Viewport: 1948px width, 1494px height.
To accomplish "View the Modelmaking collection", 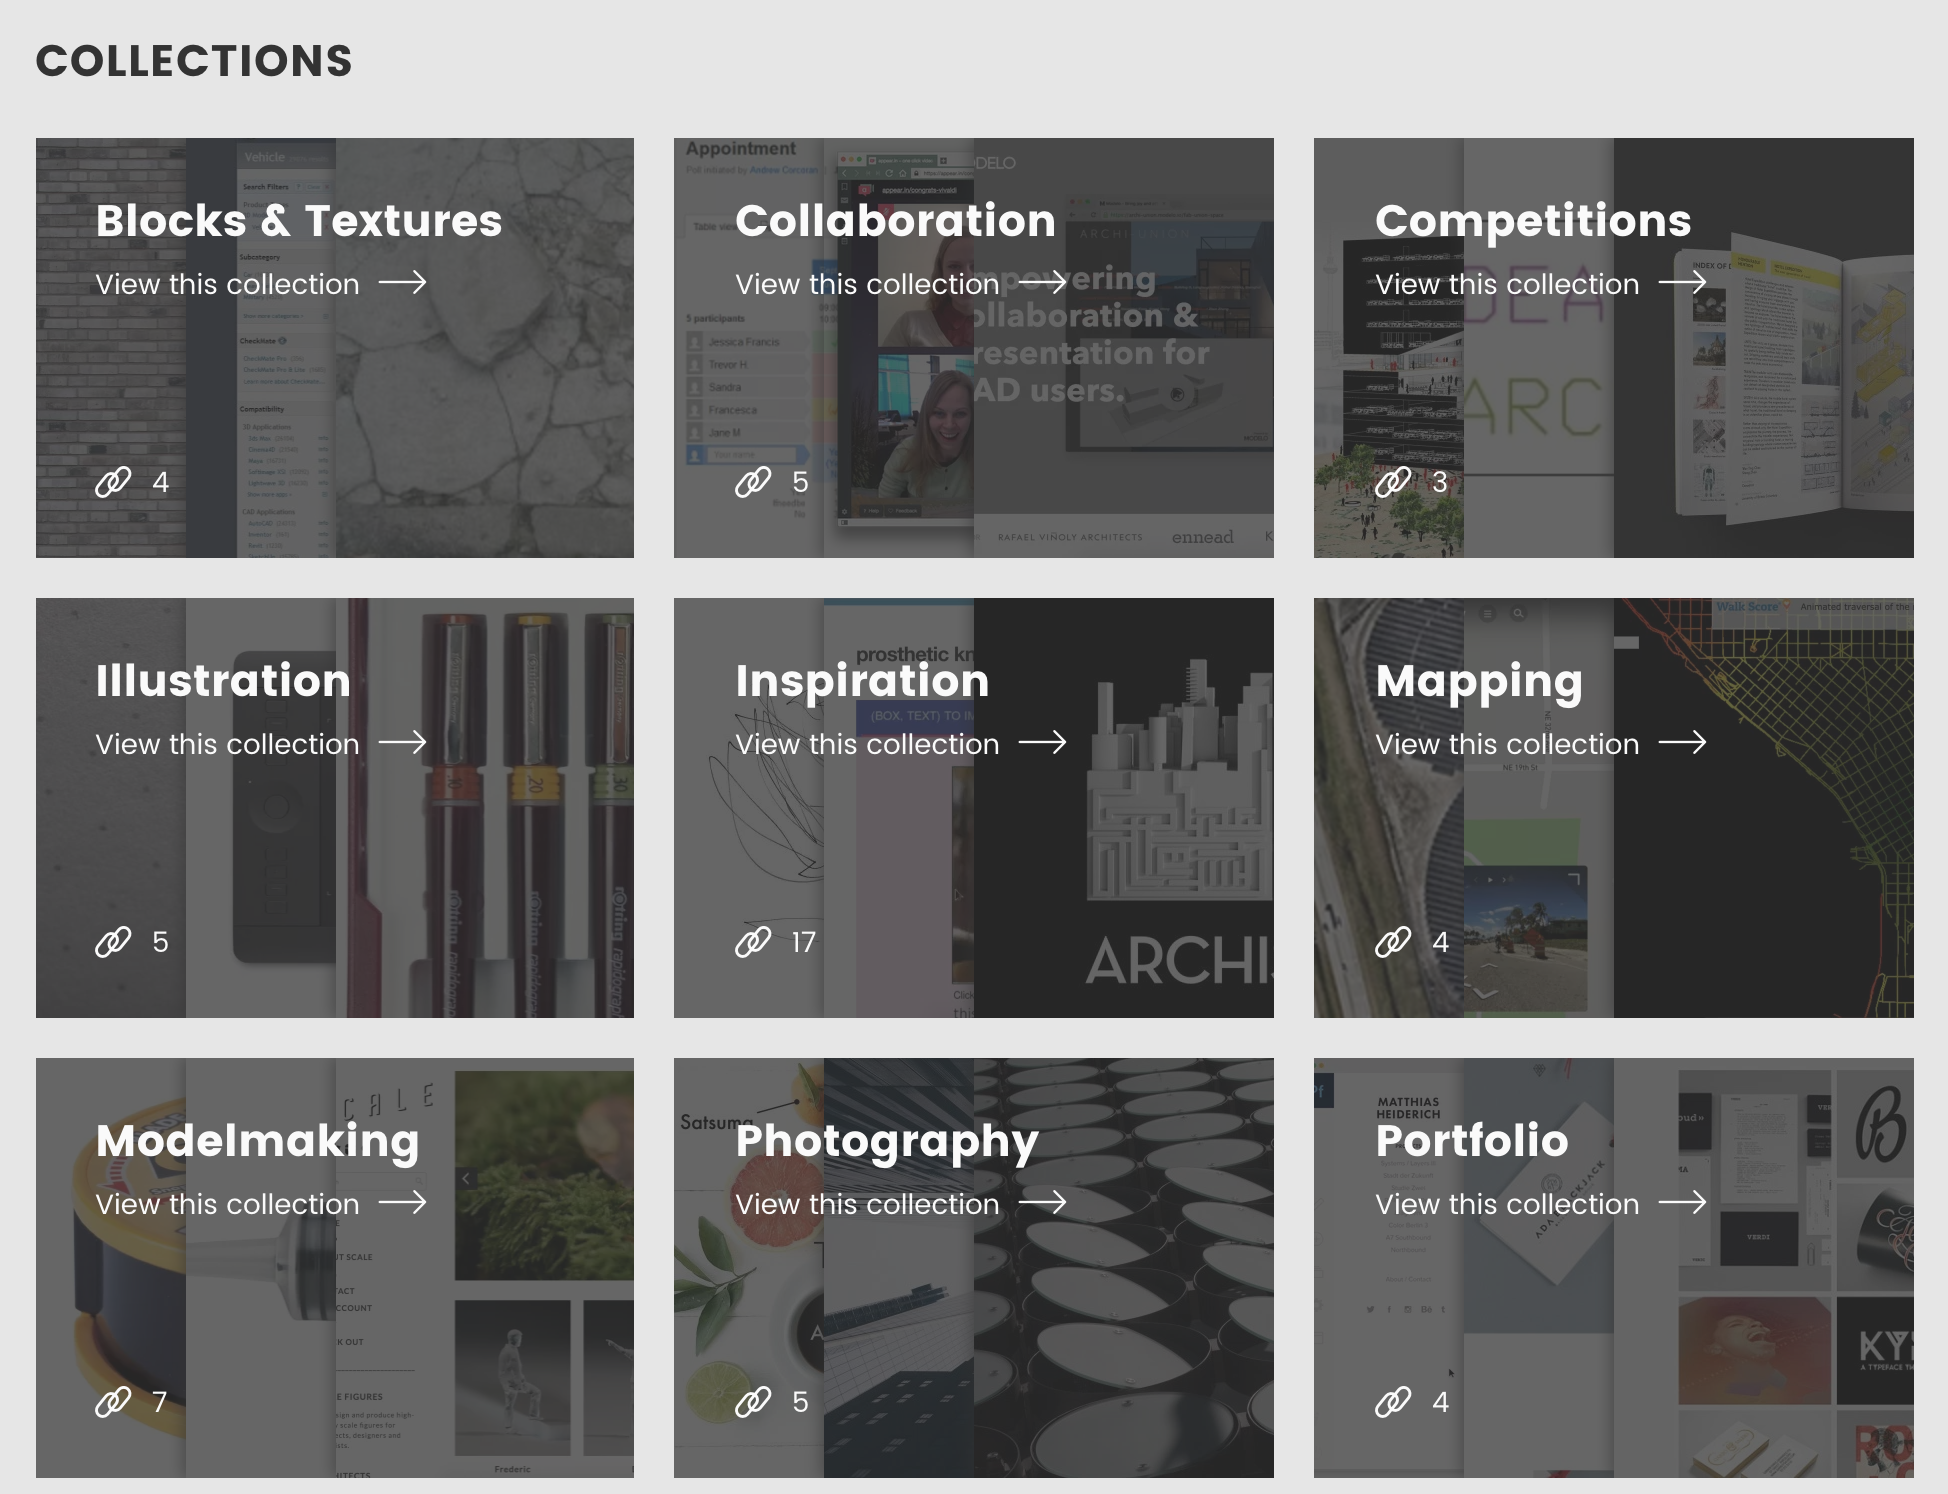I will click(227, 1203).
